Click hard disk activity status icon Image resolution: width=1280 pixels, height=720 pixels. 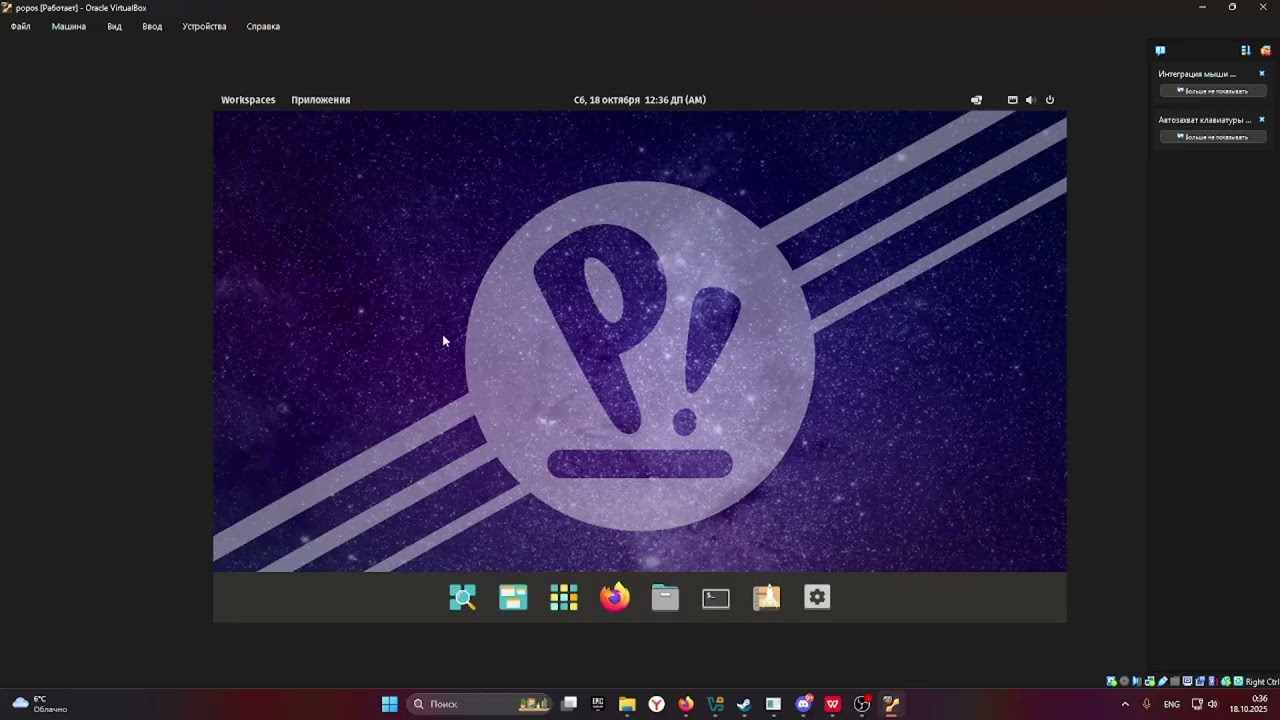1111,681
